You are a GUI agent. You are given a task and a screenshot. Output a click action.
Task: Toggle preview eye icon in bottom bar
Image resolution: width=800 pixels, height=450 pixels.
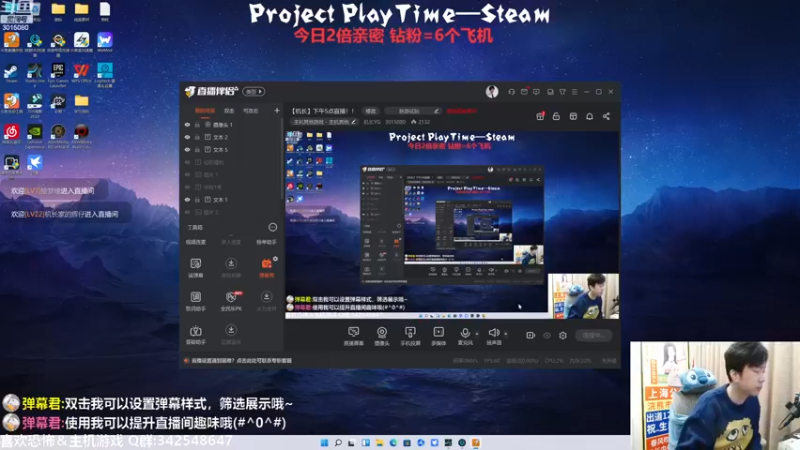pyautogui.click(x=547, y=335)
